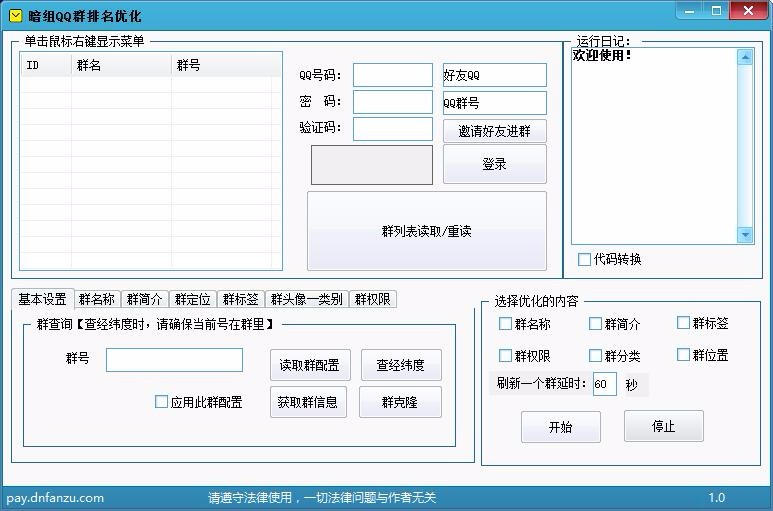773x511 pixels.
Task: Focus the 密码 input field
Action: click(393, 102)
